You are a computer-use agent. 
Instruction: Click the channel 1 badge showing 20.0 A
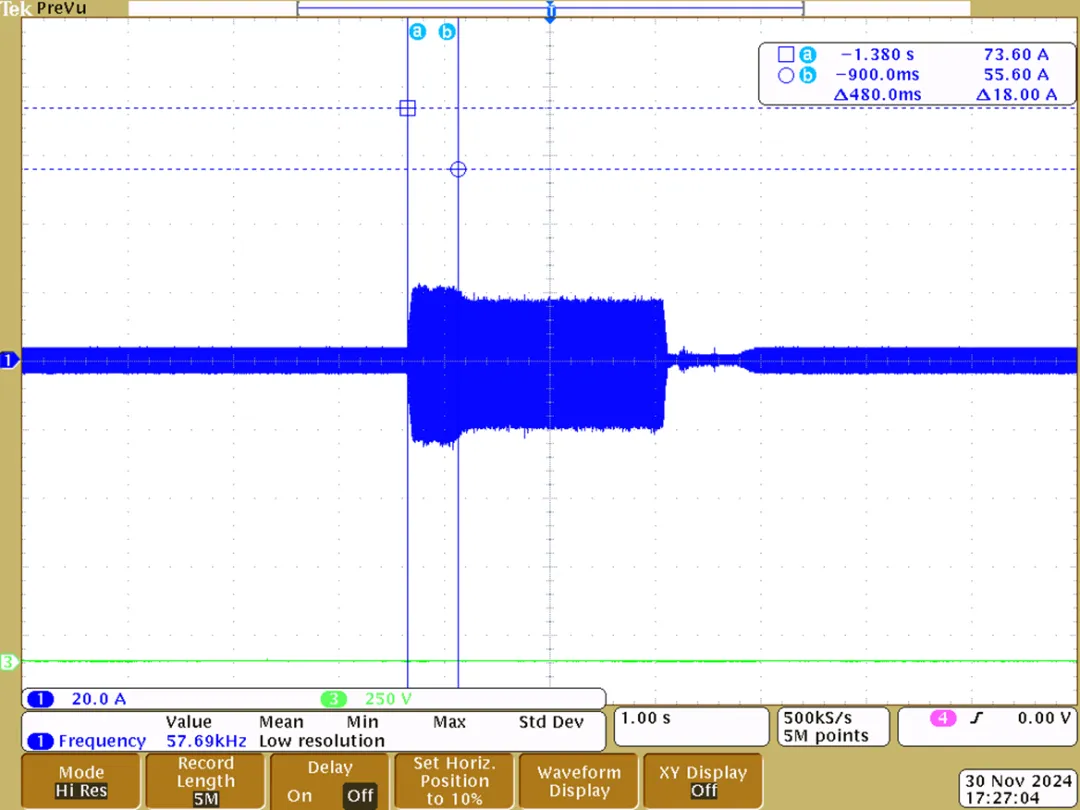41,699
